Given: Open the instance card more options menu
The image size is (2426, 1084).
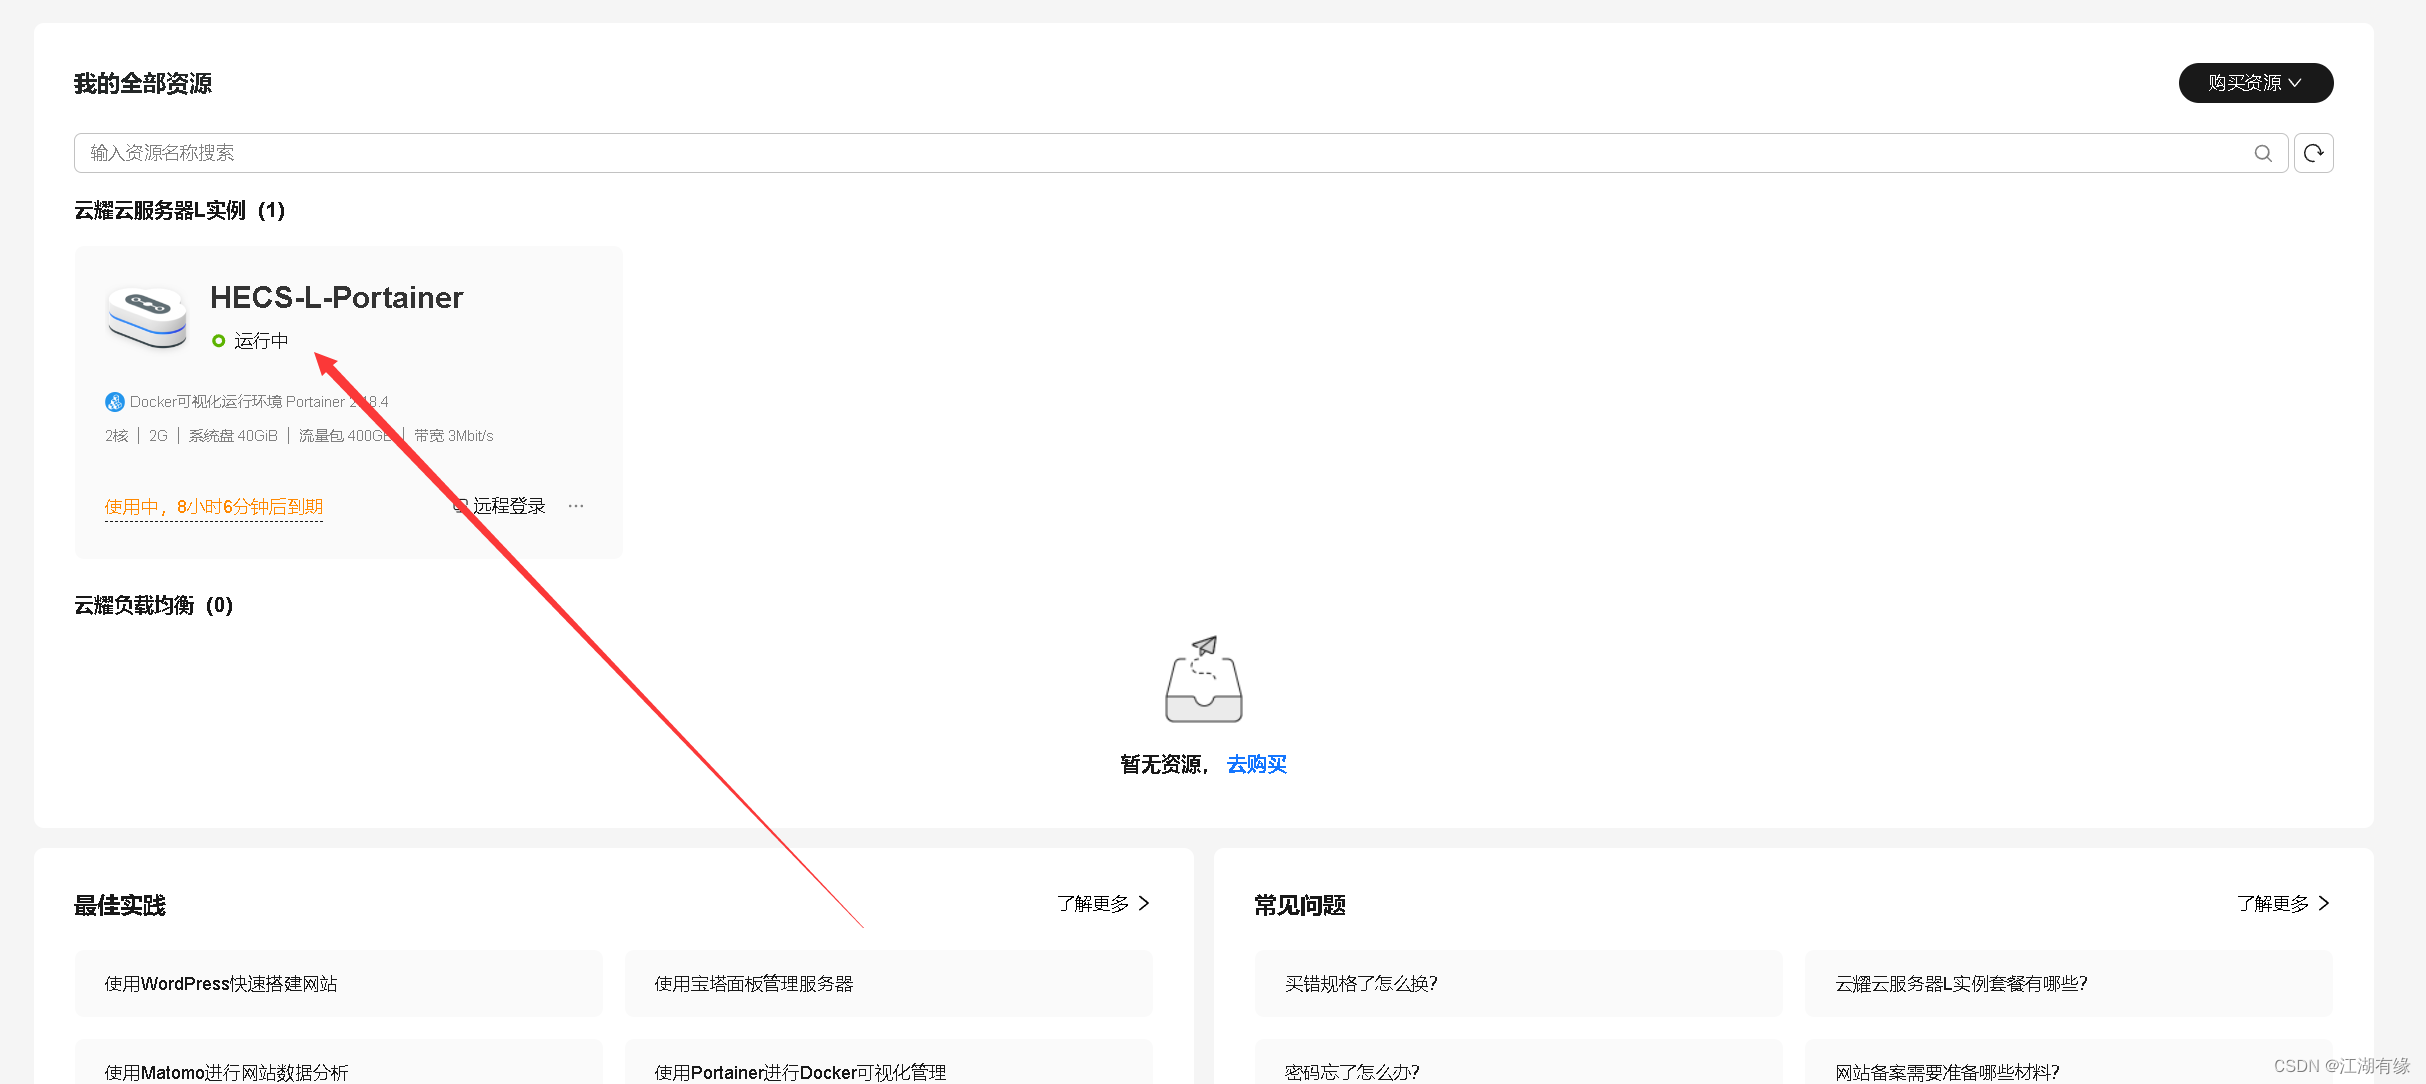Looking at the screenshot, I should 576,506.
